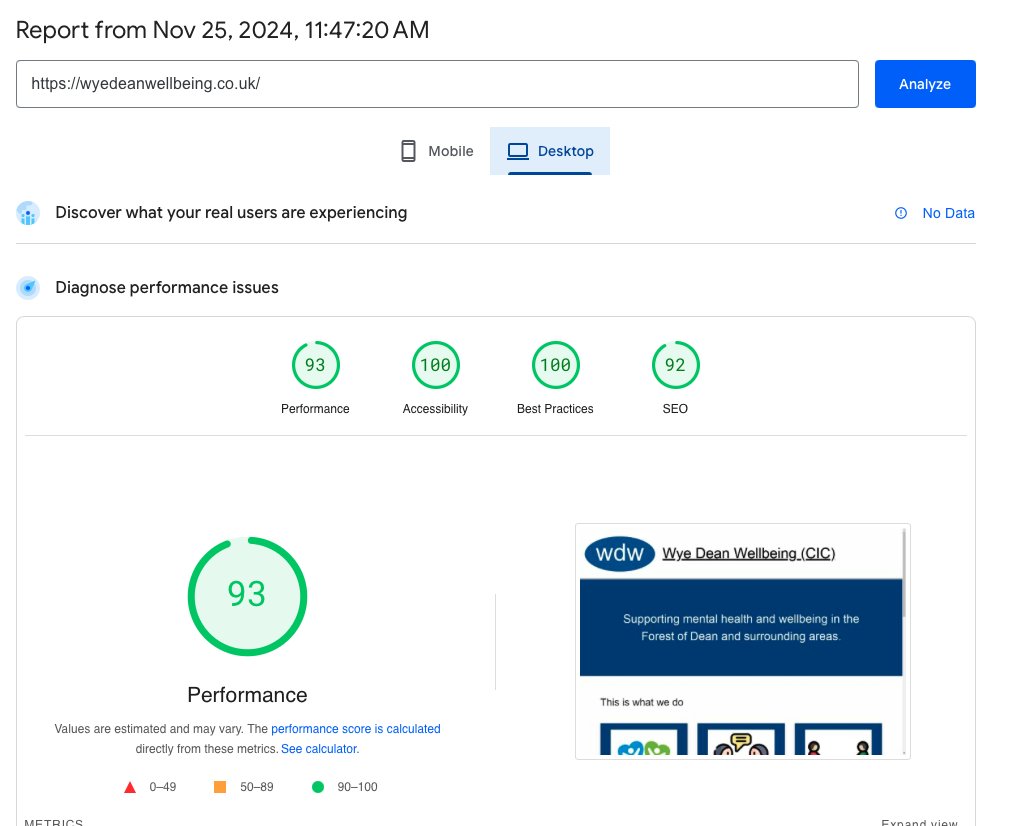Image resolution: width=1033 pixels, height=826 pixels.
Task: Click the Discover what your real users heading
Action: point(231,213)
